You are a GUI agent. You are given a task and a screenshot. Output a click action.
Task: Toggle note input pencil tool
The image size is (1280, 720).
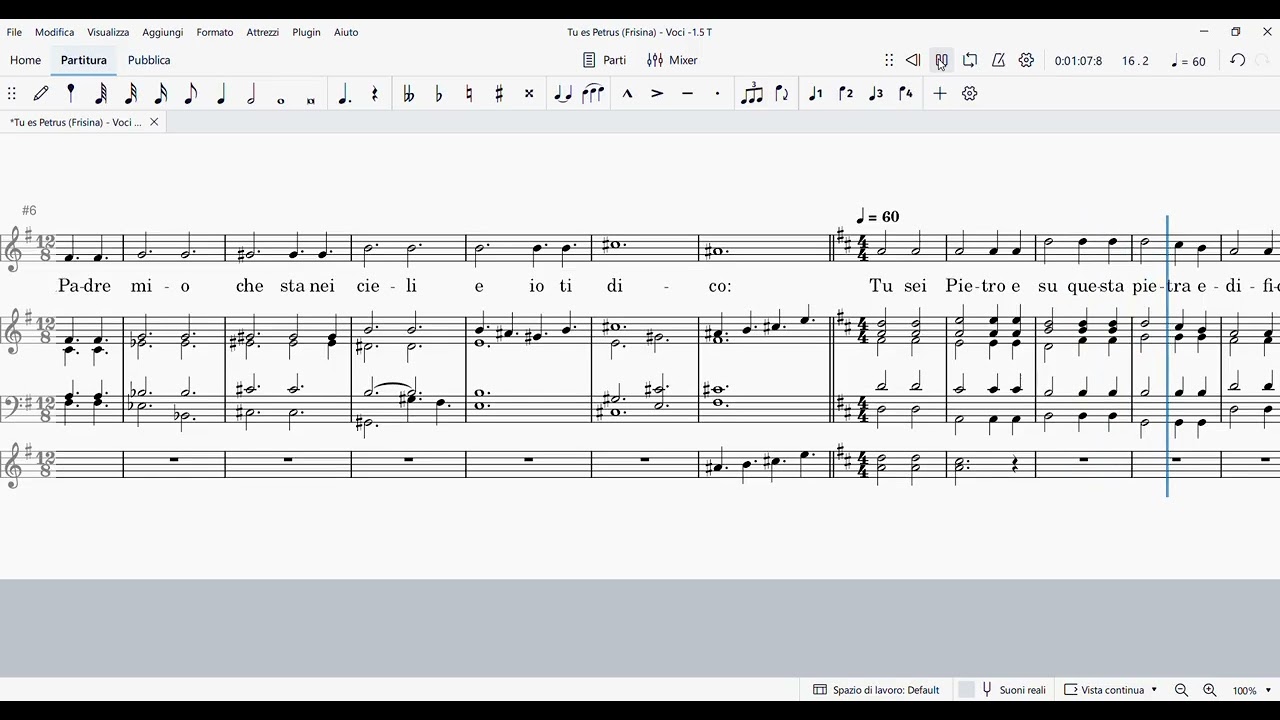pos(41,93)
